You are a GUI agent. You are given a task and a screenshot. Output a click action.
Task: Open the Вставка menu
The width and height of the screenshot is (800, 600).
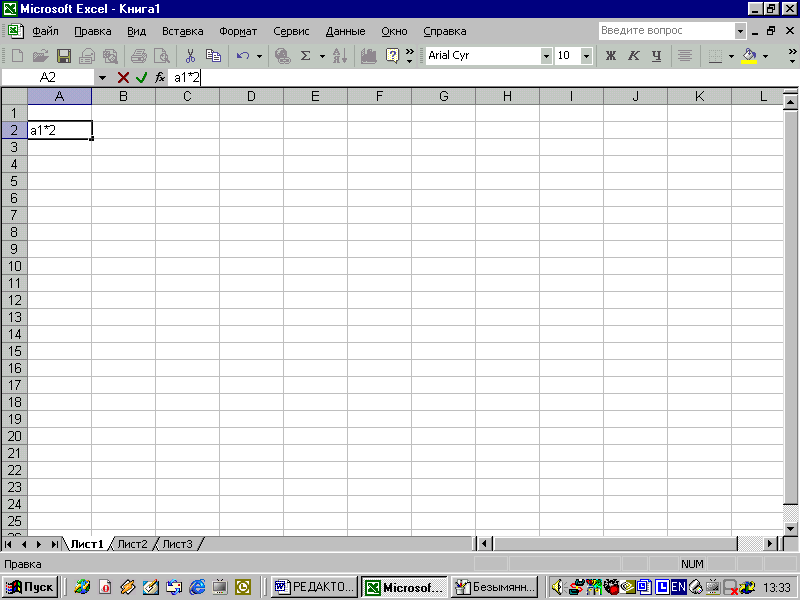183,31
